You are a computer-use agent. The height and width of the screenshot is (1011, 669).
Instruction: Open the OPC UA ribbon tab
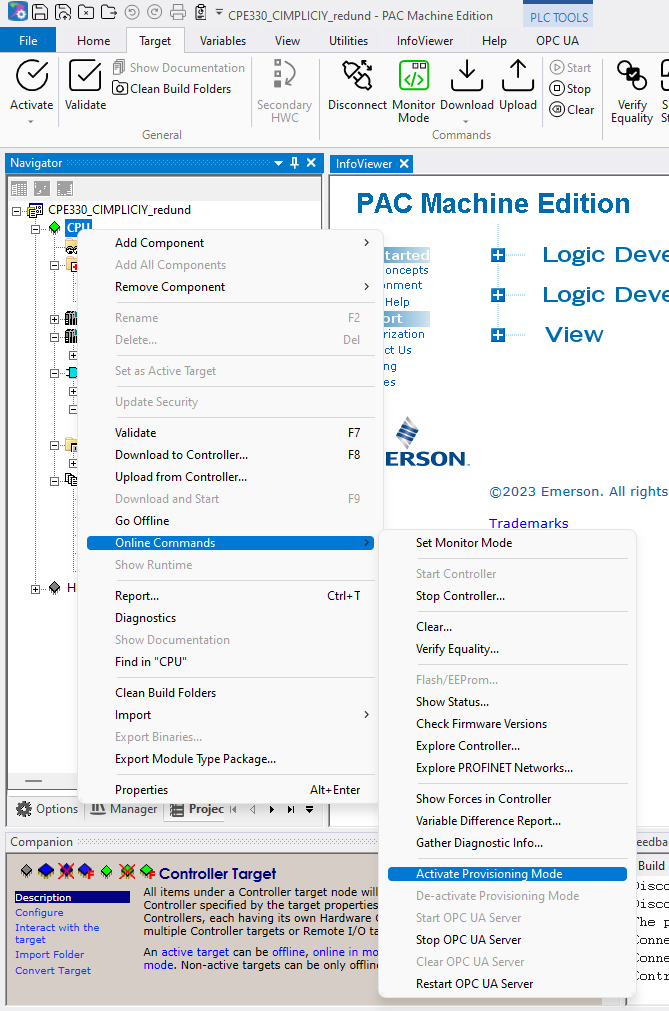coord(558,41)
